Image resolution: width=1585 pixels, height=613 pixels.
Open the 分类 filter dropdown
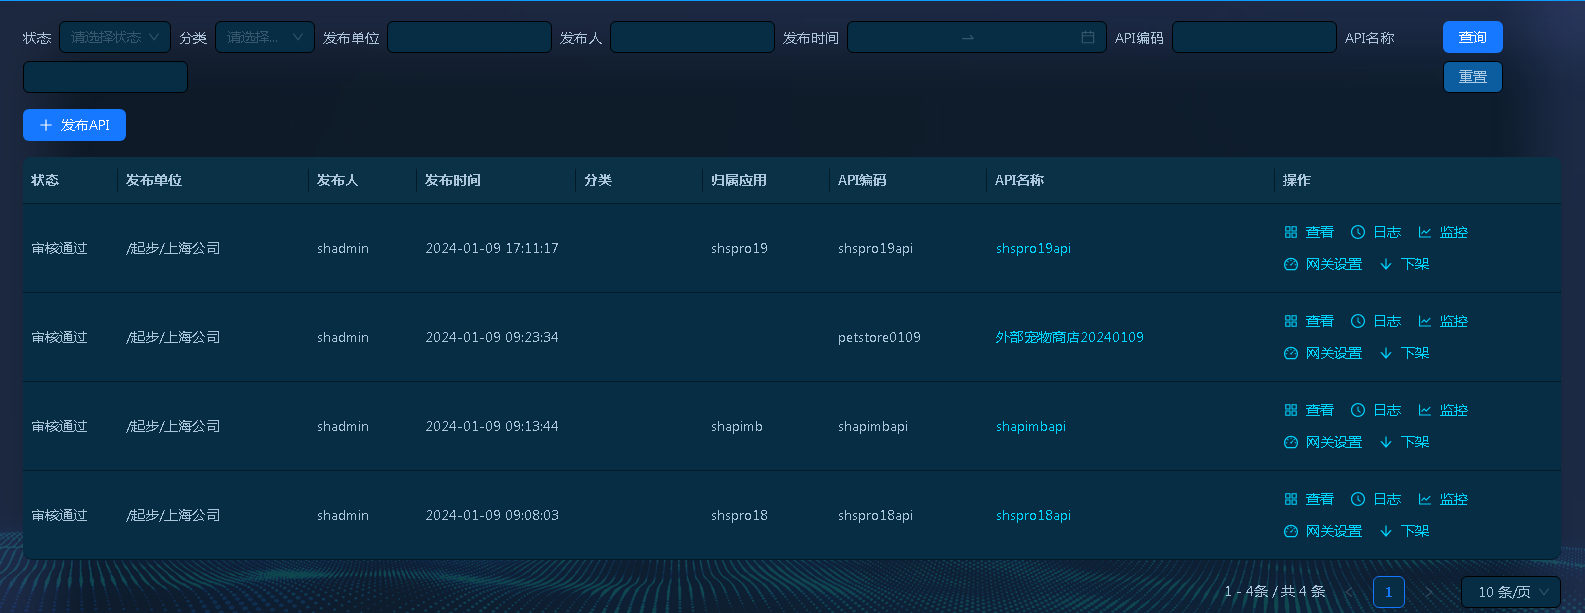(265, 37)
